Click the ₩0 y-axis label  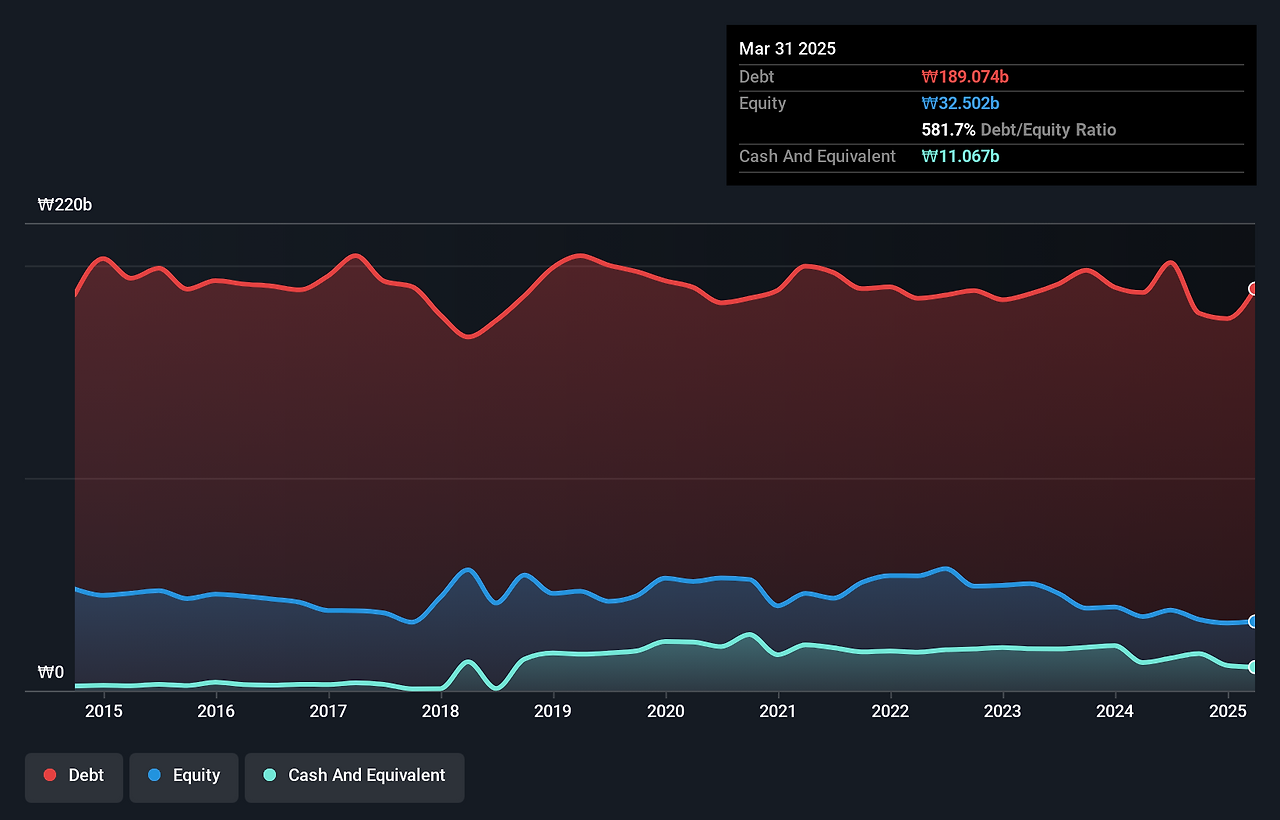click(x=51, y=673)
